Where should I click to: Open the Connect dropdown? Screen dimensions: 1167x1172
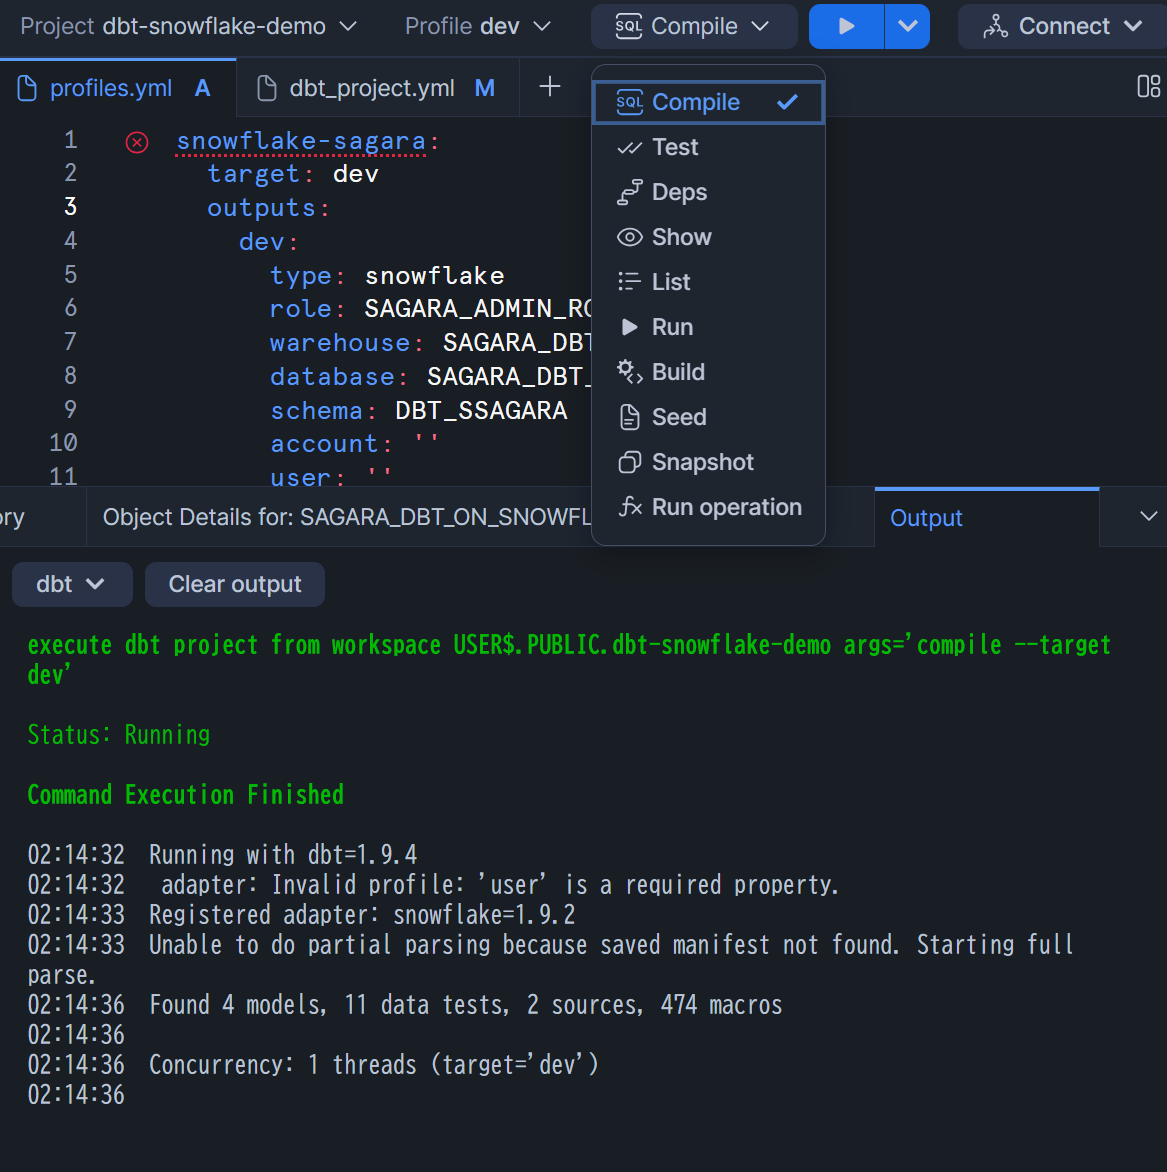pyautogui.click(x=1062, y=26)
